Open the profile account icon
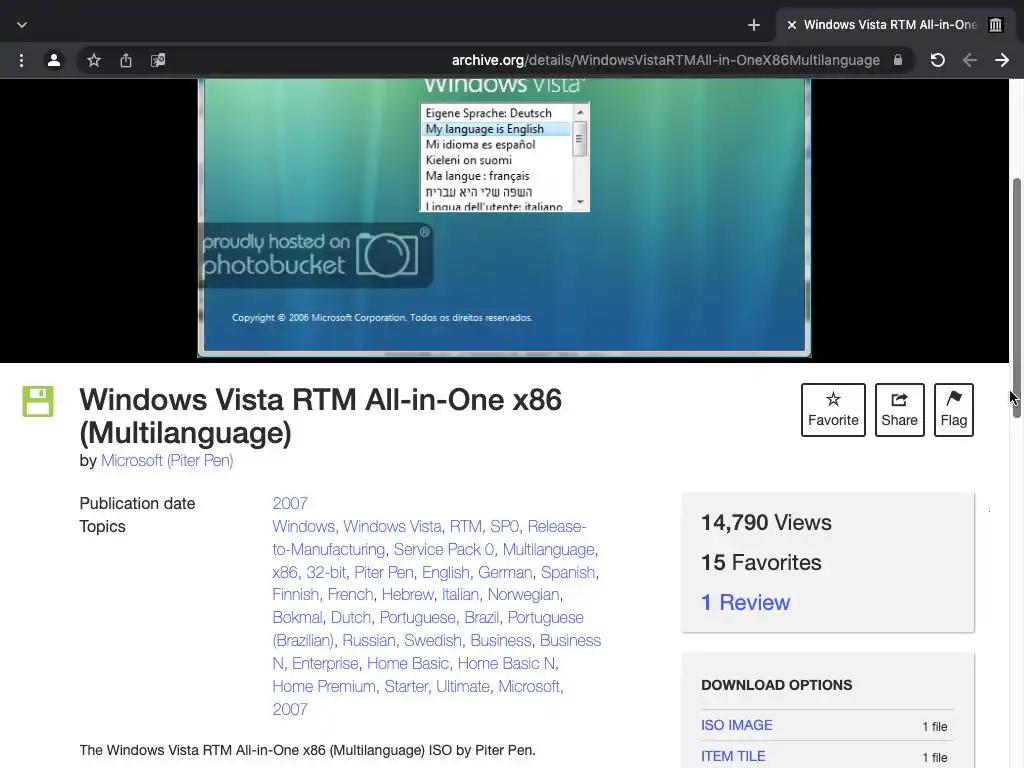 pyautogui.click(x=54, y=61)
